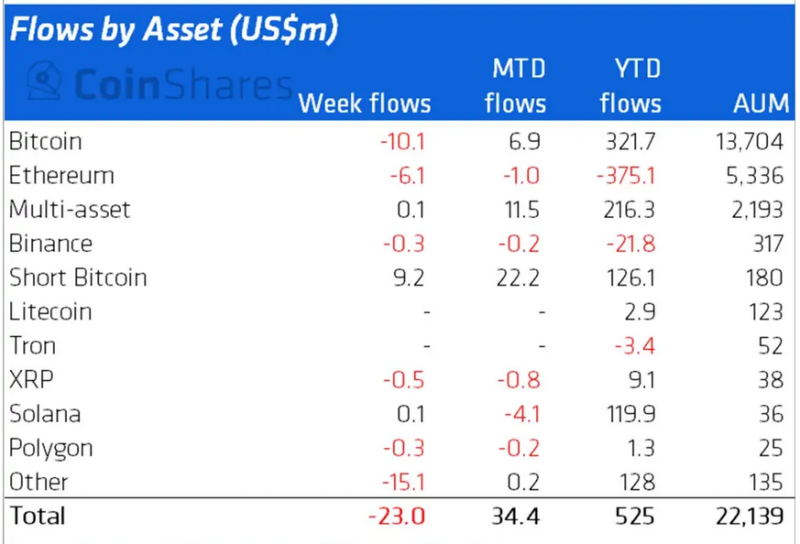Select the Week flows column header

point(365,104)
